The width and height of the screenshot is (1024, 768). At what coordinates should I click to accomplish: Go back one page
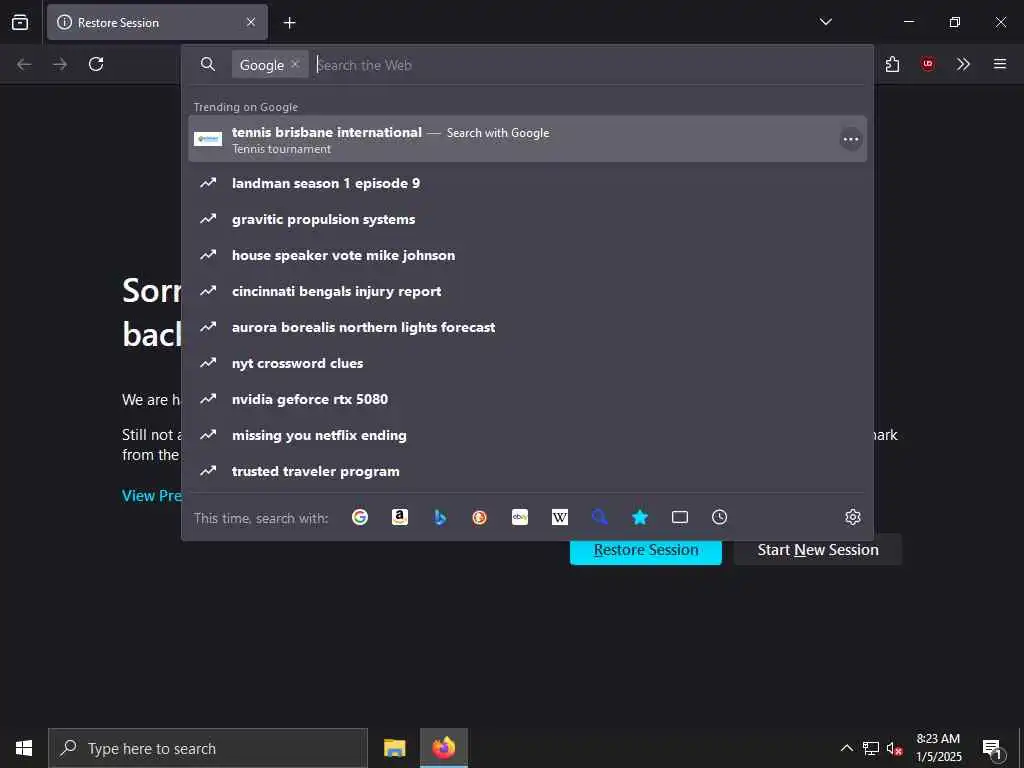coord(24,64)
